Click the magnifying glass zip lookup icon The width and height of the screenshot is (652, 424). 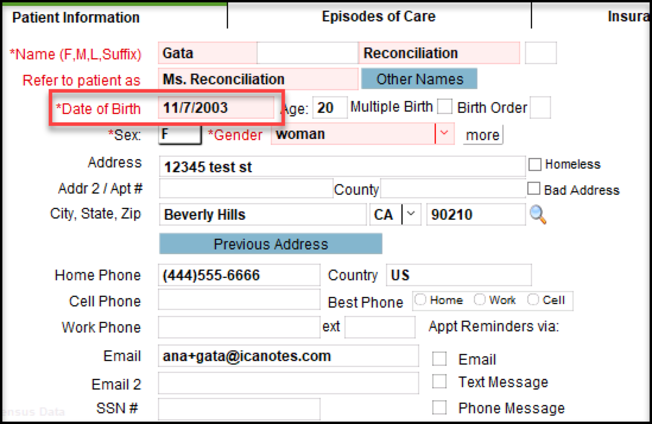point(538,214)
